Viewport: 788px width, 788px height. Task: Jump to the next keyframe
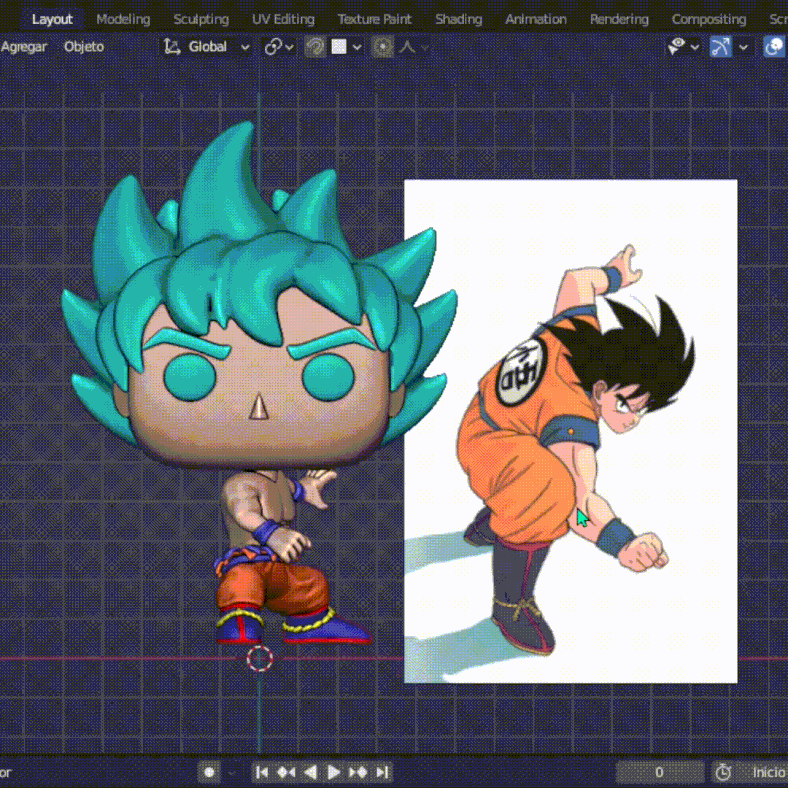(358, 772)
